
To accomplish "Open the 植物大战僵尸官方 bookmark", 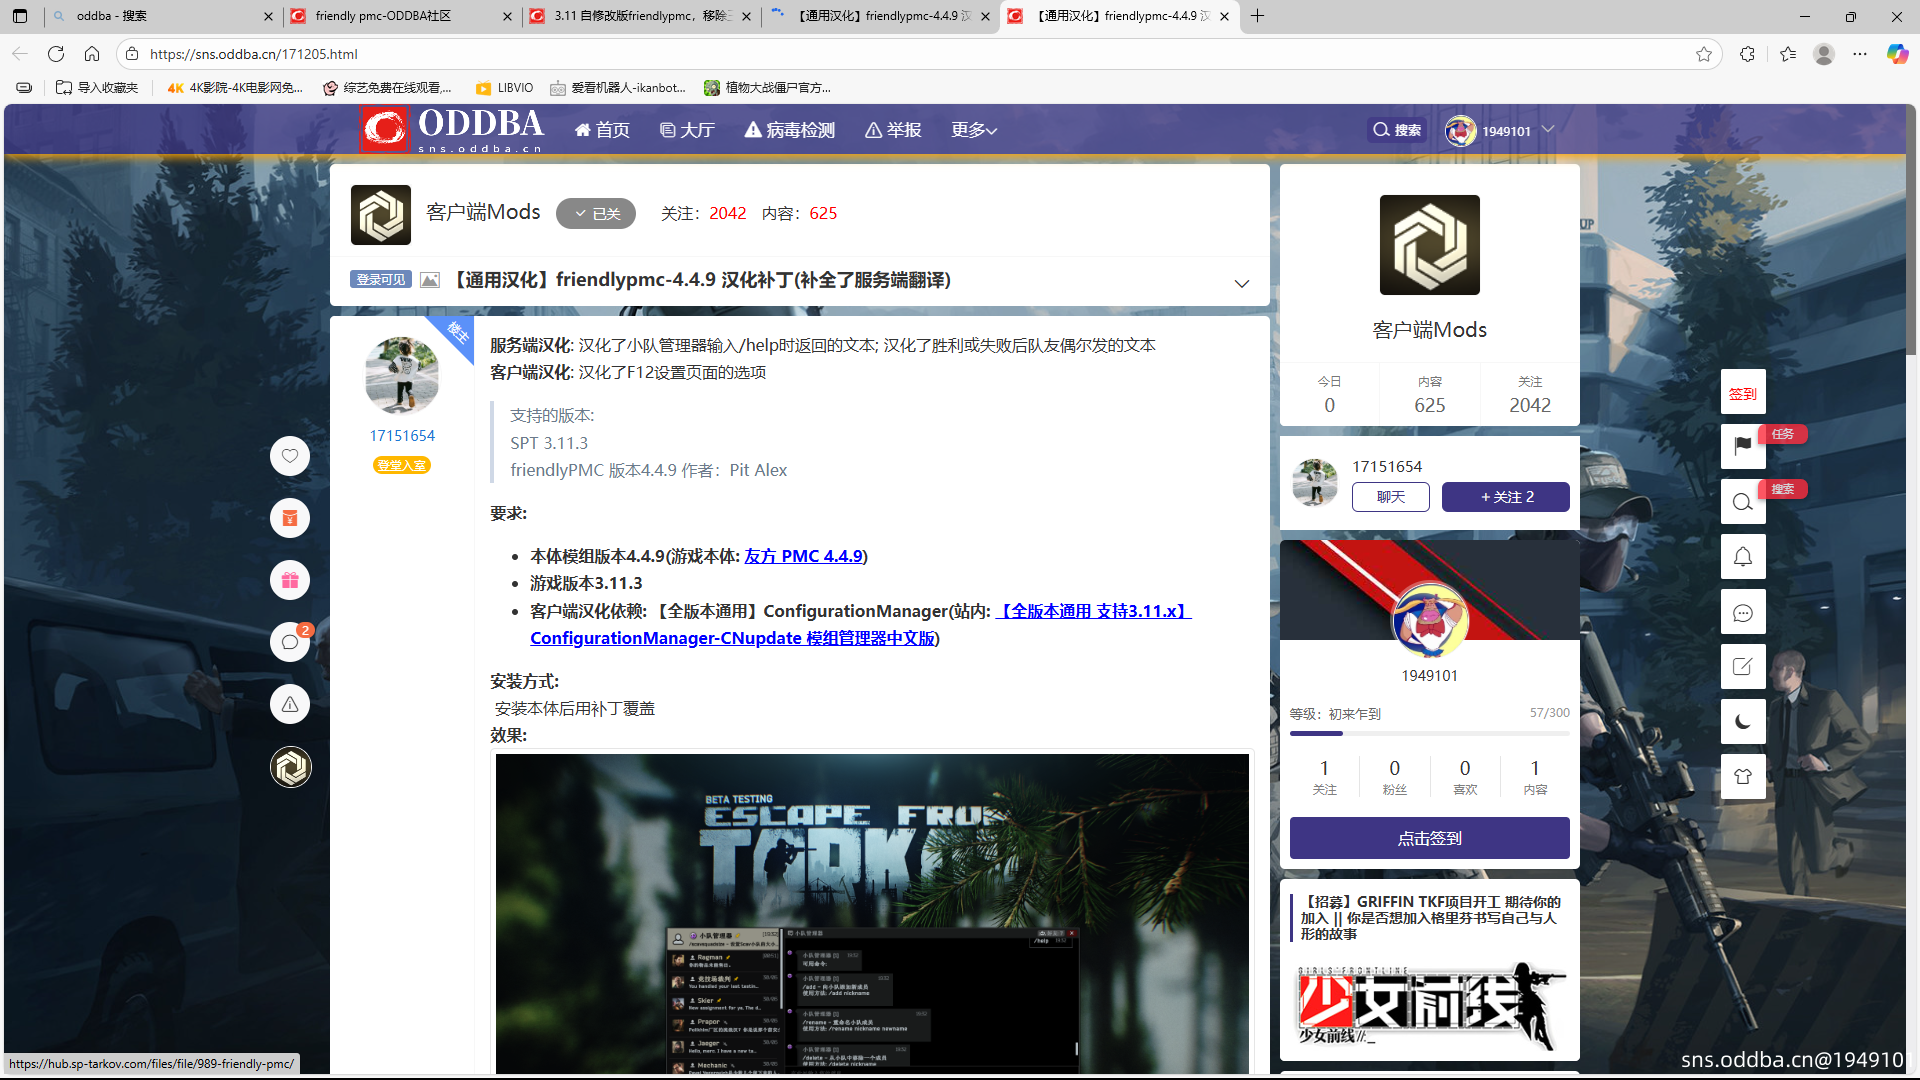I will [768, 88].
